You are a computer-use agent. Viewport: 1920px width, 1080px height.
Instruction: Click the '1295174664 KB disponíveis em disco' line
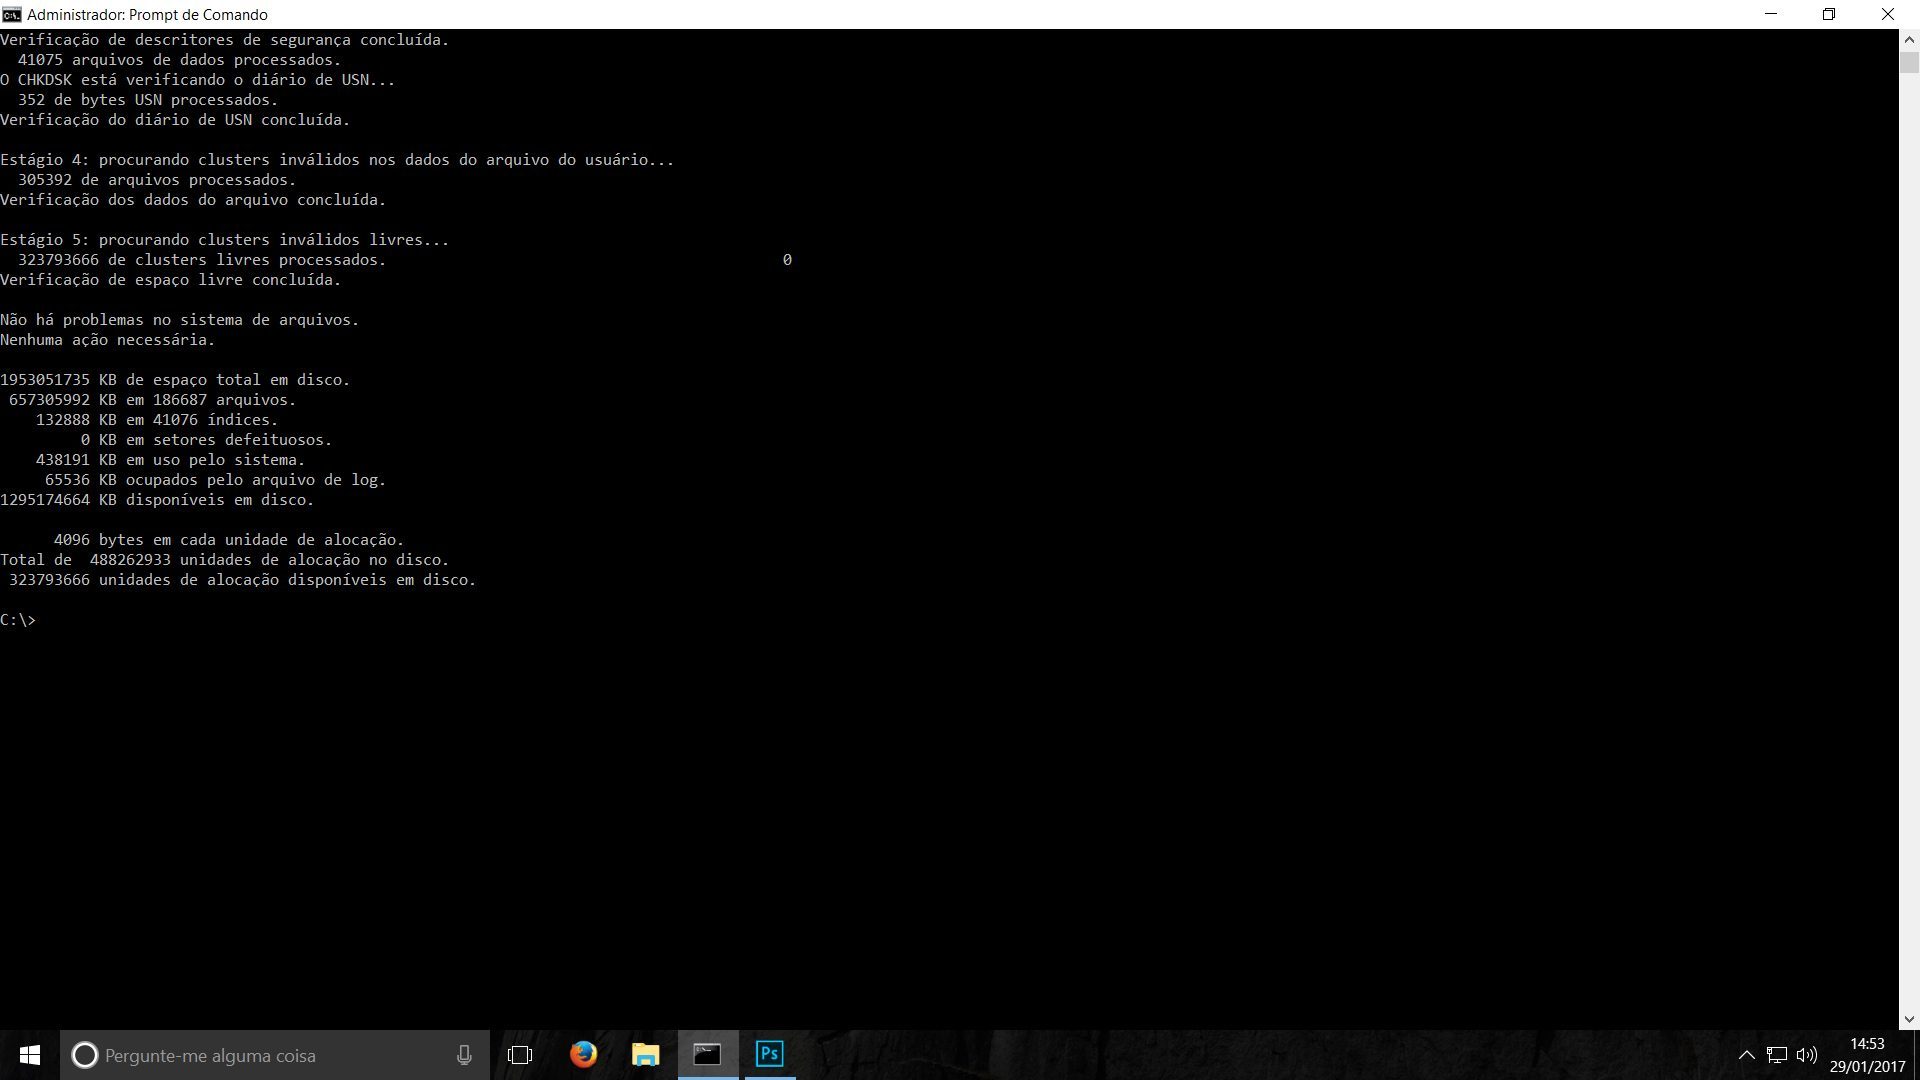coord(157,500)
